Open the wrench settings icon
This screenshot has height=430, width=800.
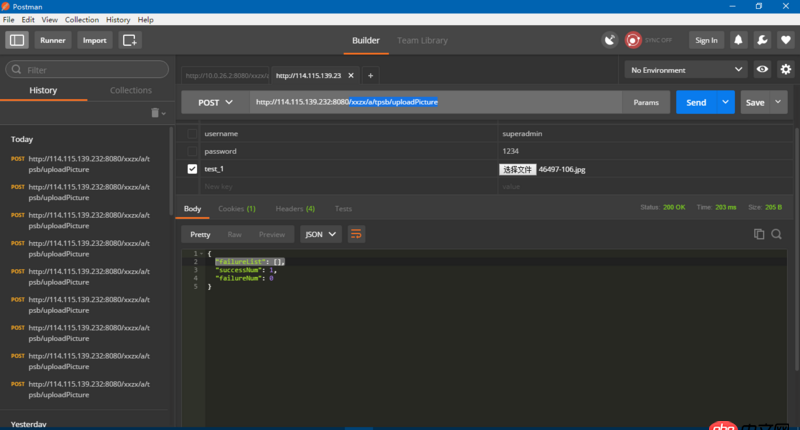pos(761,40)
